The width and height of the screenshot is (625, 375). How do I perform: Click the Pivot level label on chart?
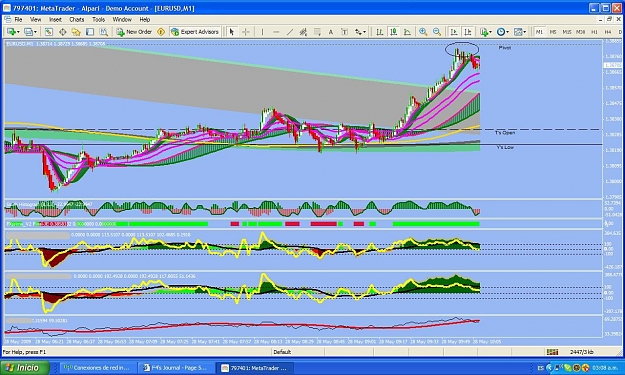pyautogui.click(x=505, y=48)
